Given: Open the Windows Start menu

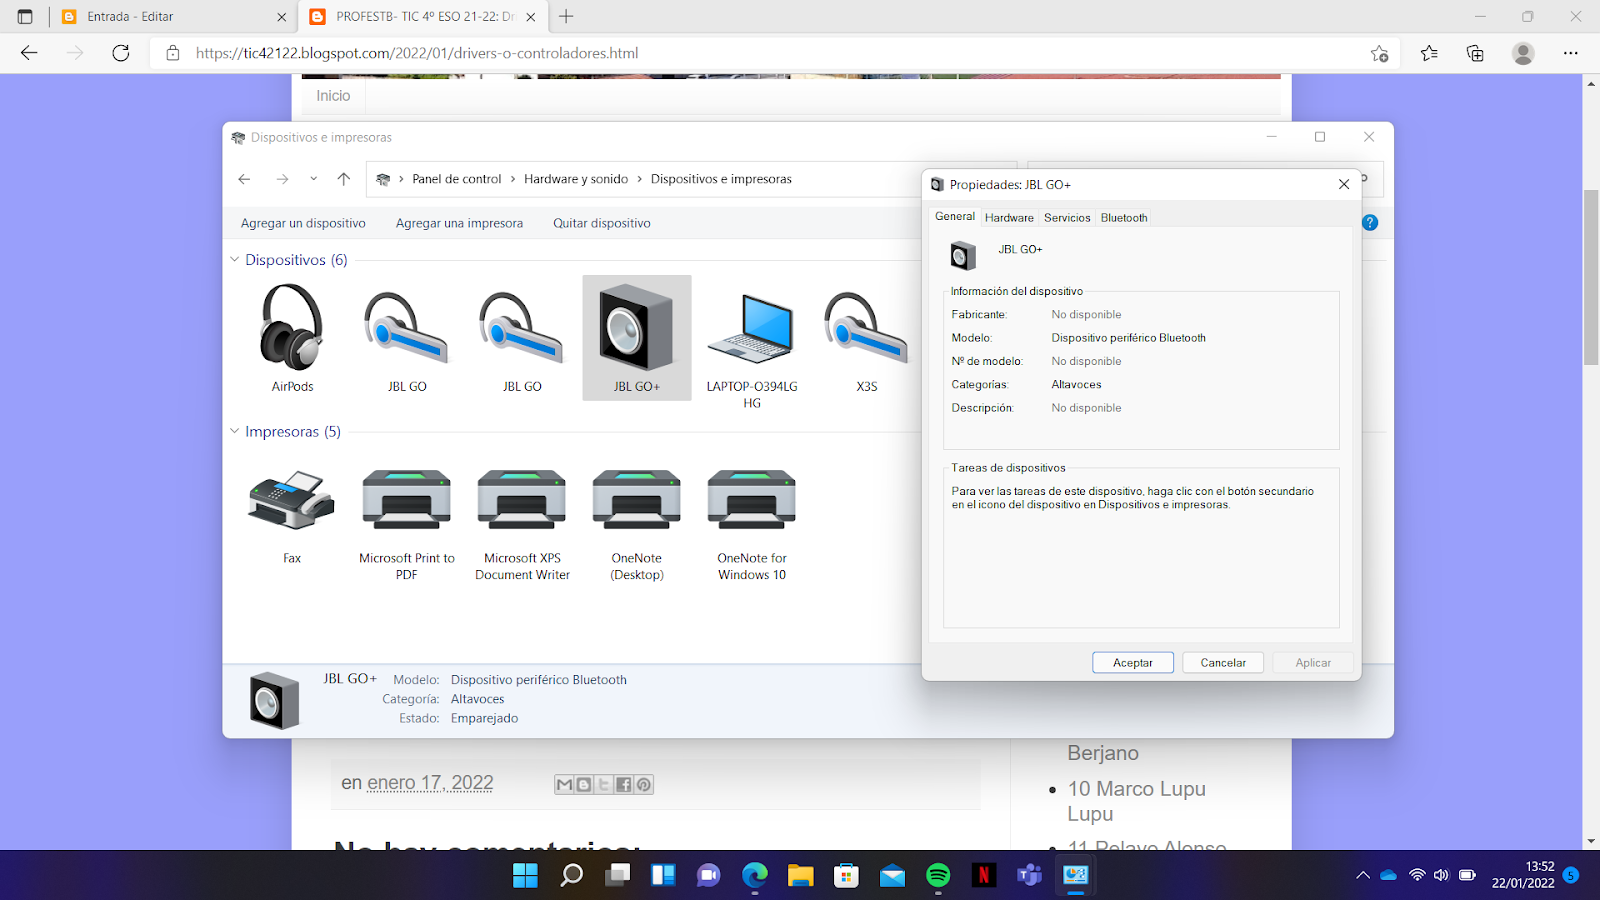Looking at the screenshot, I should coord(525,876).
